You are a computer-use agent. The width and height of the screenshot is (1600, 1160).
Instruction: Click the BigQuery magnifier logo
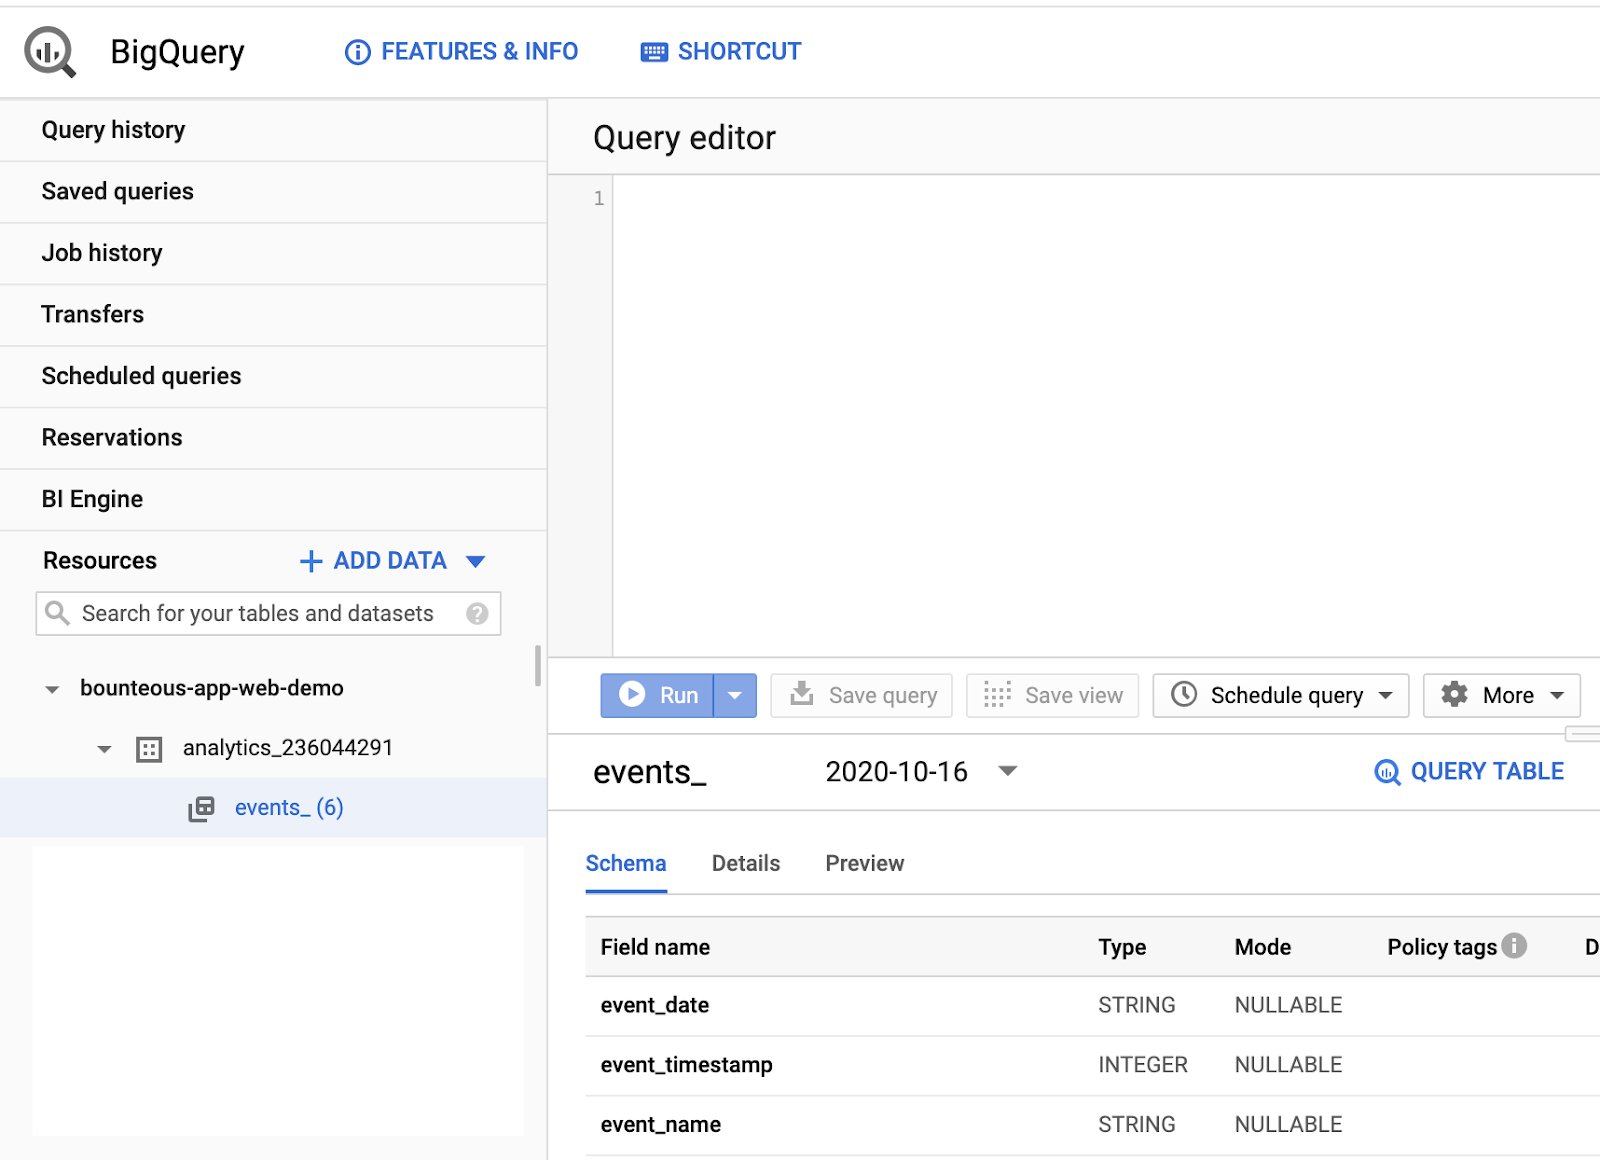click(50, 51)
